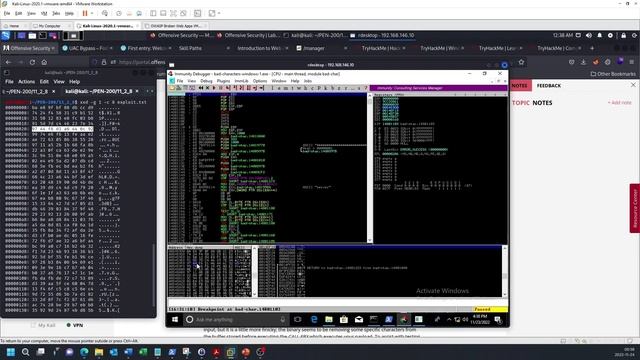Expand the VMware stretch guest dropdown arrow
This screenshot has height=360, width=640.
(x=219, y=13)
